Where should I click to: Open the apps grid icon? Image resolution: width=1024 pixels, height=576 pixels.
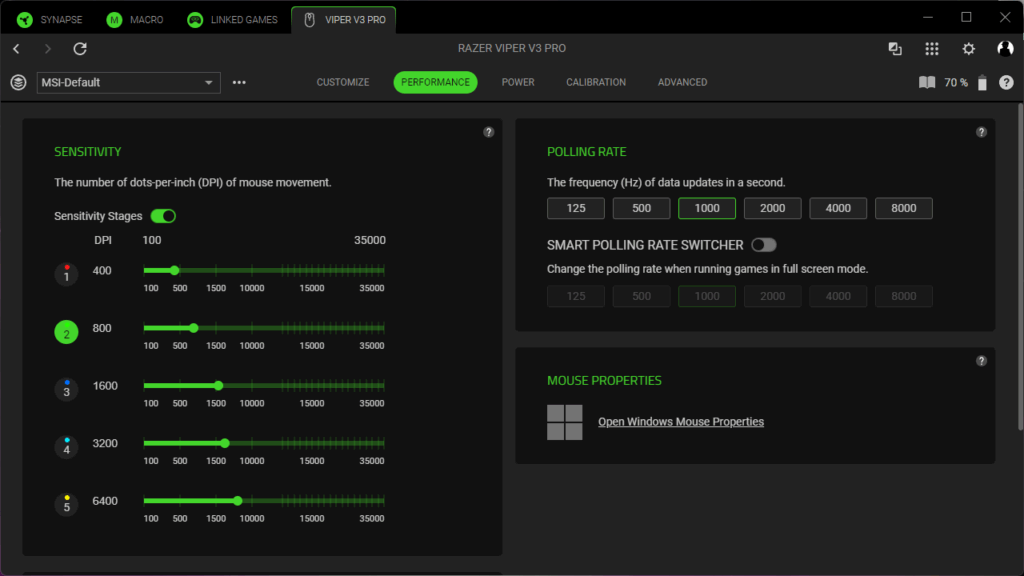pyautogui.click(x=932, y=49)
